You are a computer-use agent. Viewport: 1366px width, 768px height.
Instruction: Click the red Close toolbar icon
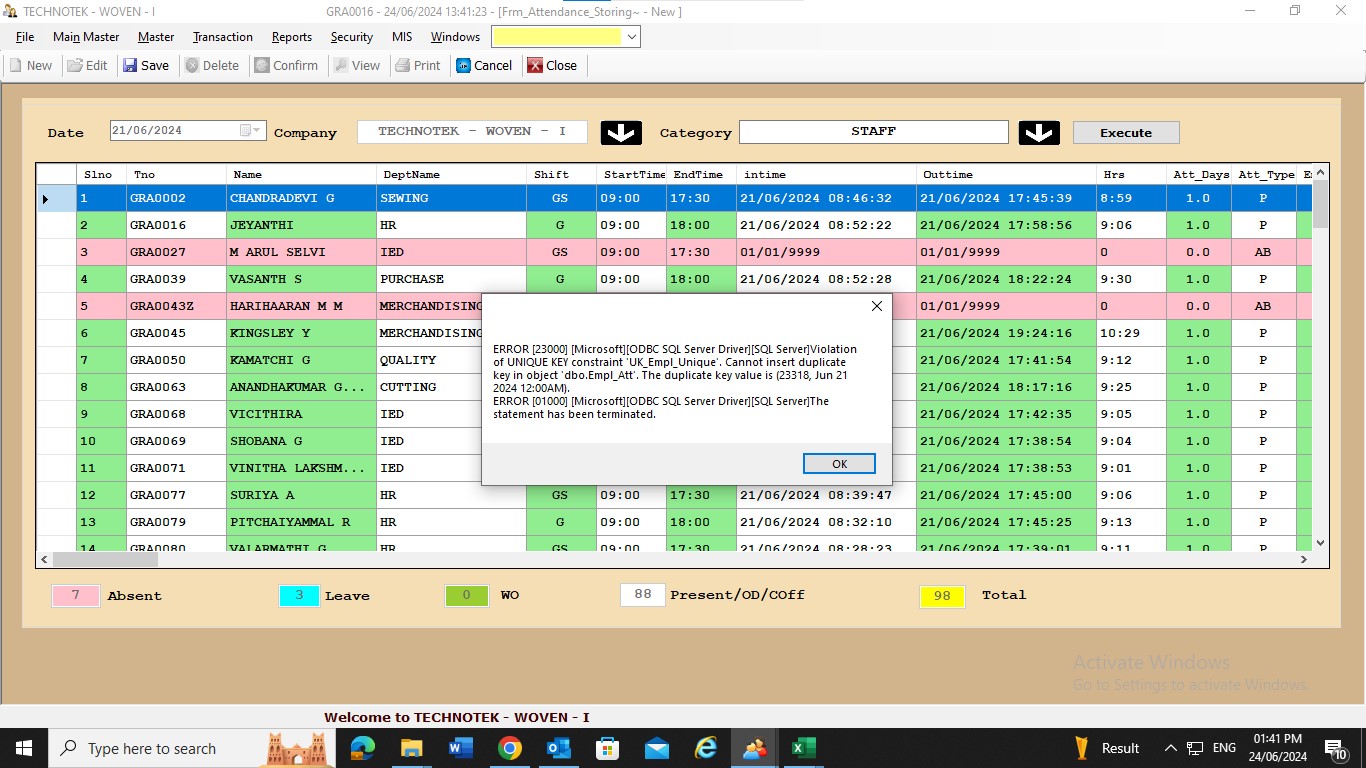tap(536, 66)
